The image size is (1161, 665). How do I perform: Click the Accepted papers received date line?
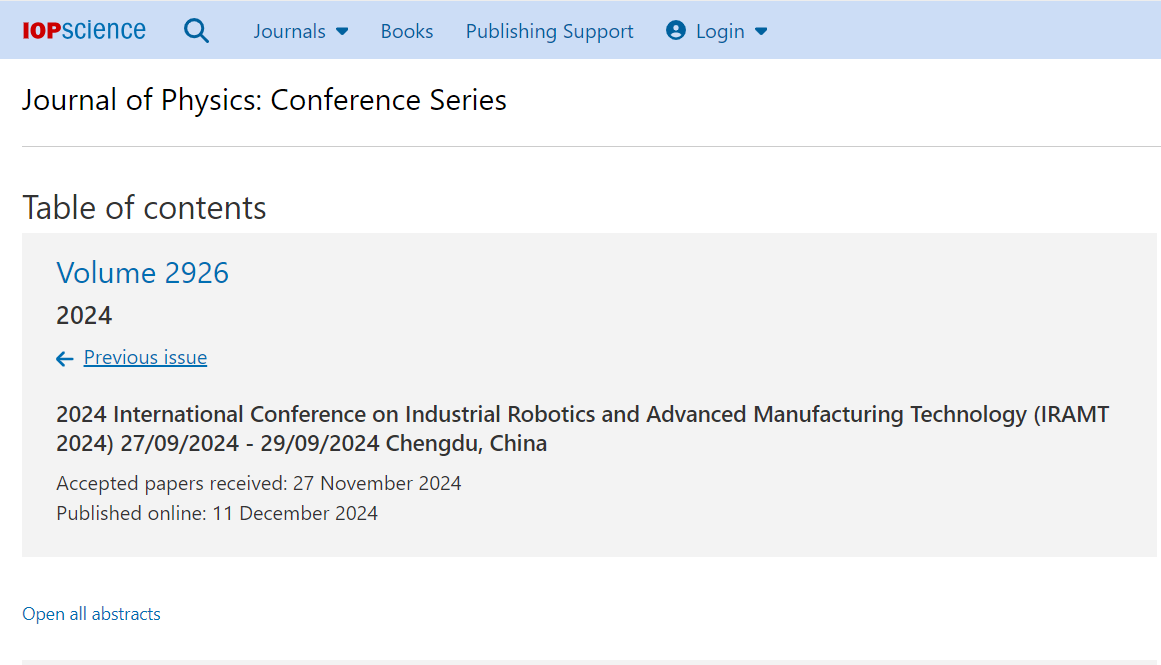(x=258, y=483)
